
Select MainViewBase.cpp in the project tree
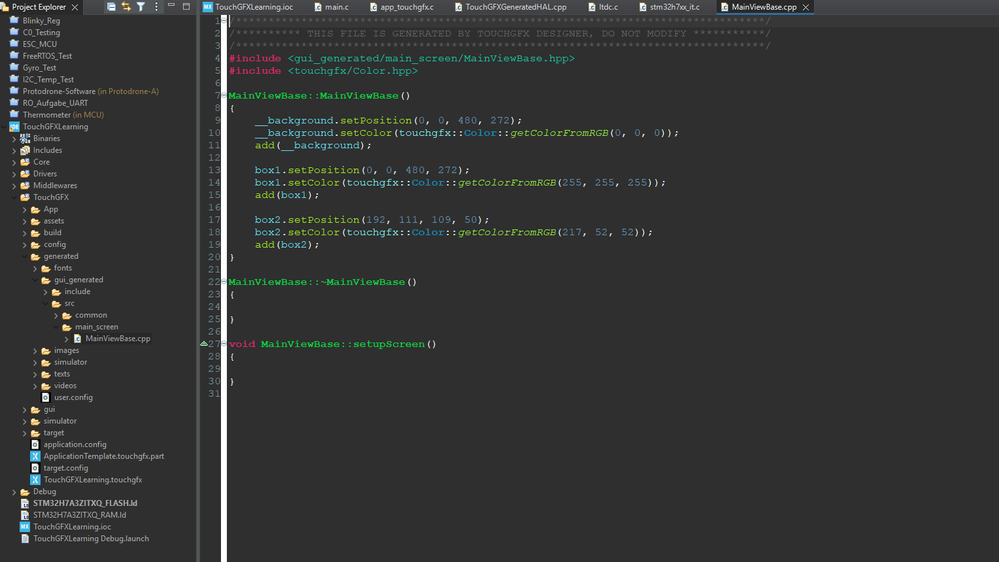[117, 339]
